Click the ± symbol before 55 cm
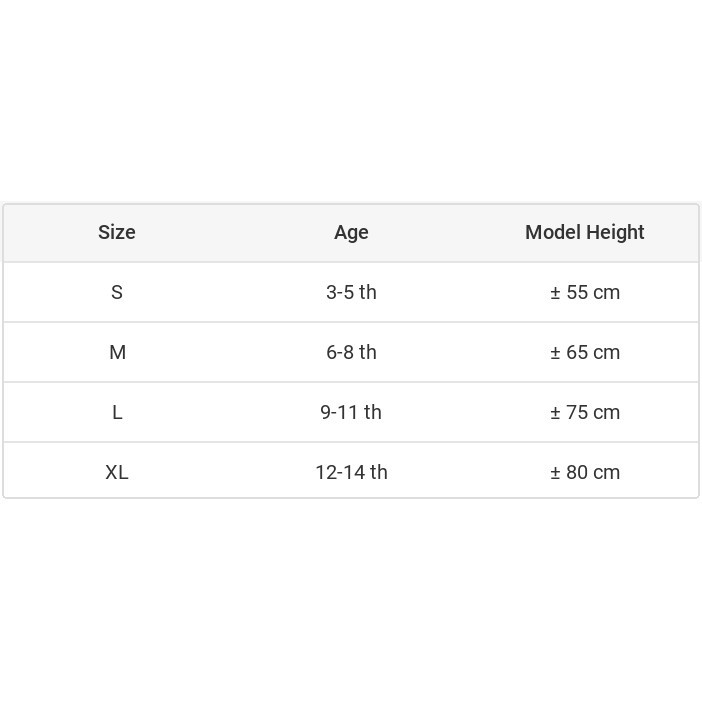The height and width of the screenshot is (702, 702). click(x=555, y=293)
